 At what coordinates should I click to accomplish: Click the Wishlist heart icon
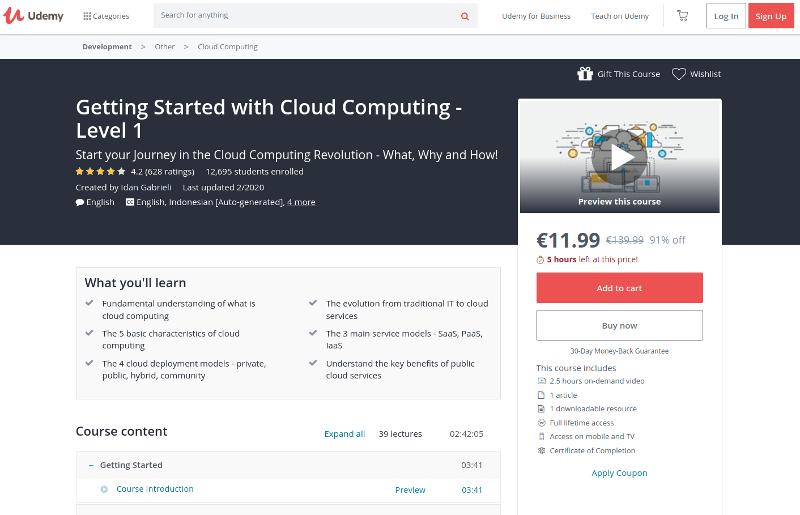pyautogui.click(x=679, y=74)
